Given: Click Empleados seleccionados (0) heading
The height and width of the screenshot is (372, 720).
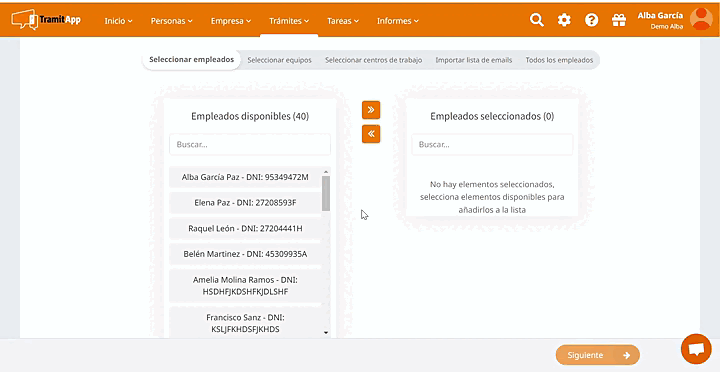Looking at the screenshot, I should [x=492, y=117].
